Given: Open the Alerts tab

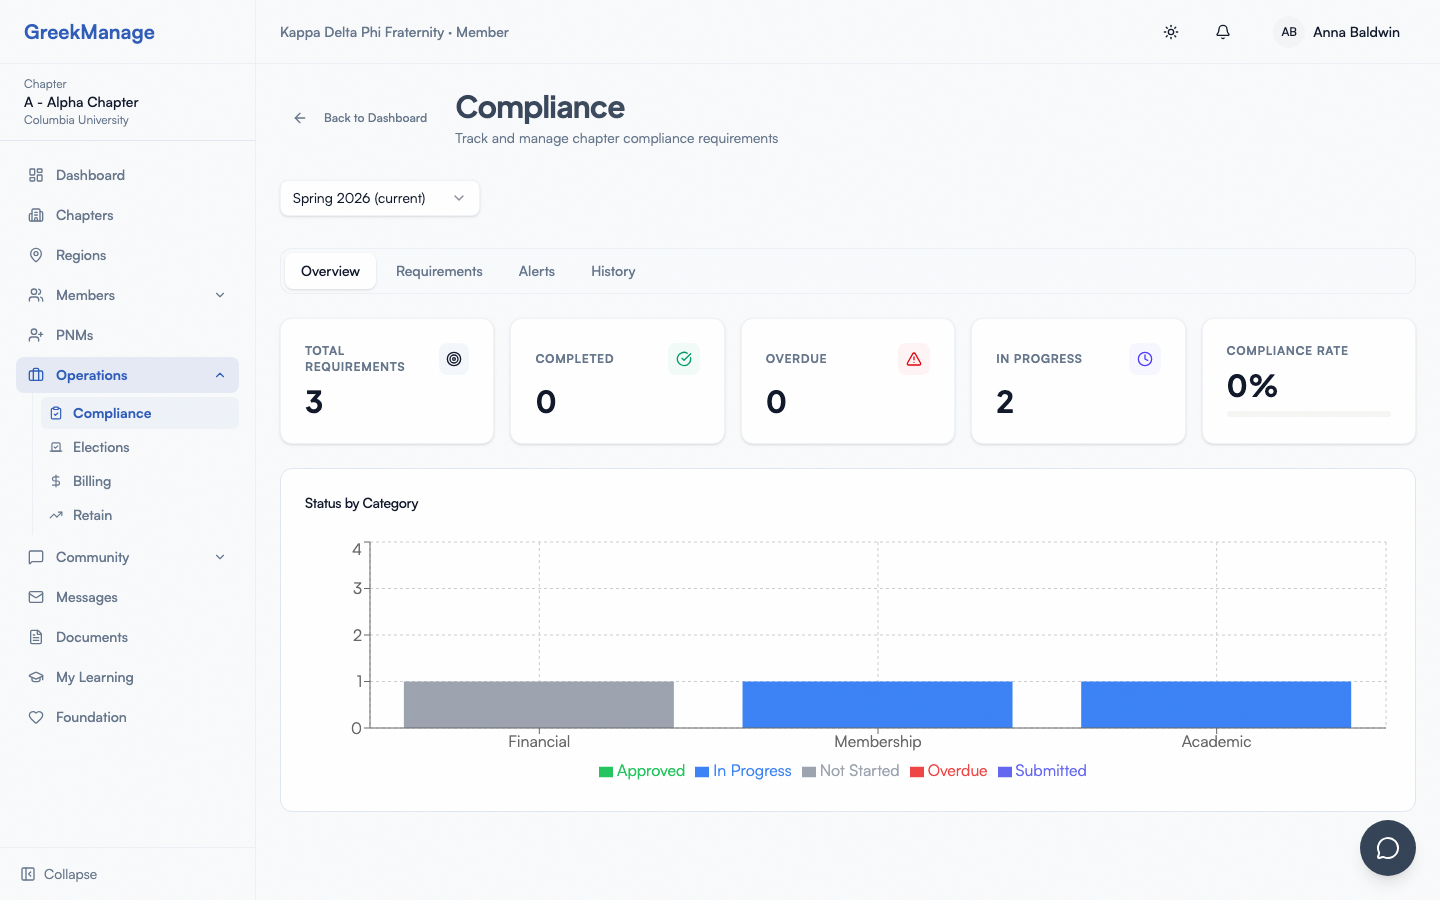Looking at the screenshot, I should click(x=536, y=271).
